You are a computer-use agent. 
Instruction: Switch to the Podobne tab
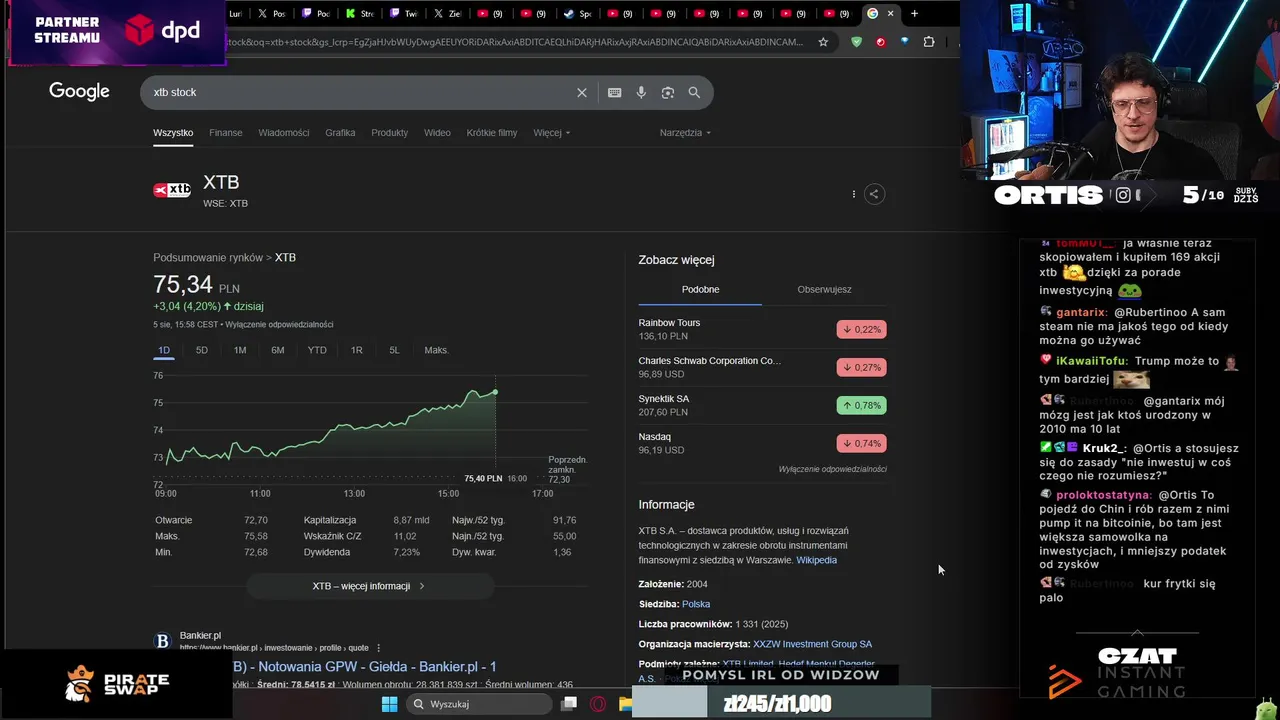[x=700, y=289]
